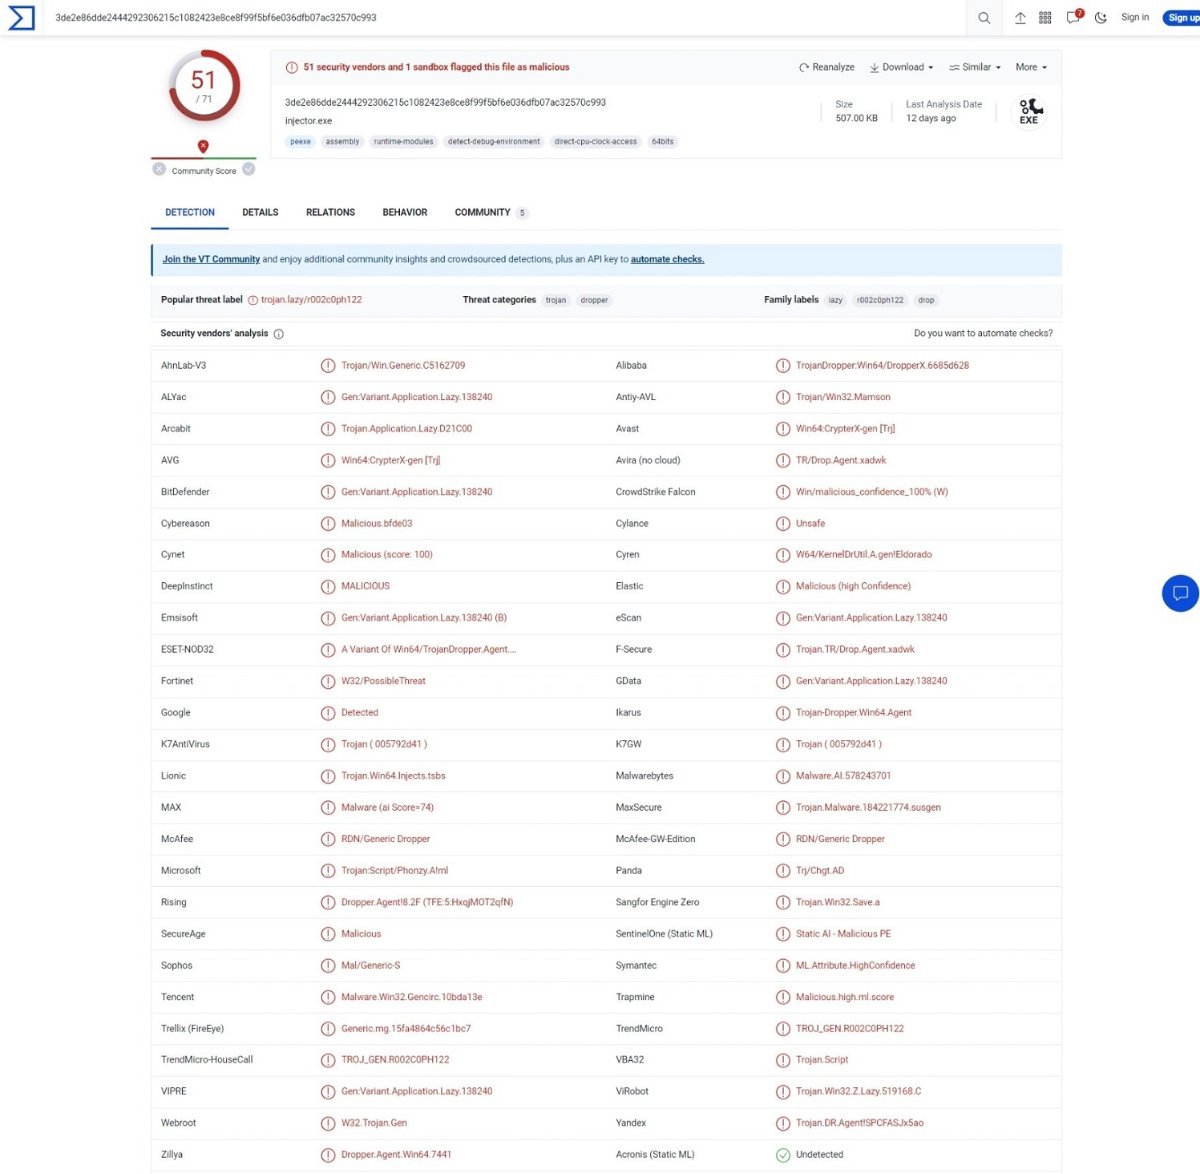Open the apps grid icon
Screen dimensions: 1200x1174
(x=1045, y=18)
